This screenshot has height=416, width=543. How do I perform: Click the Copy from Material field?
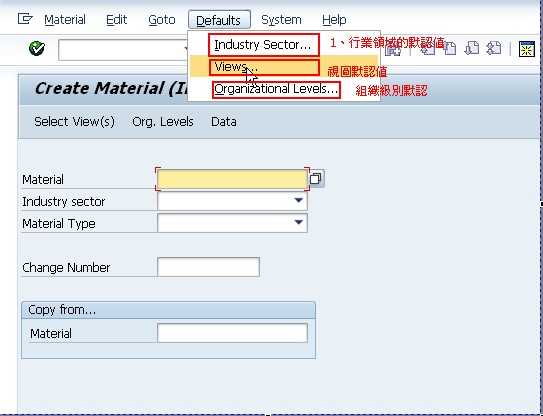point(232,333)
